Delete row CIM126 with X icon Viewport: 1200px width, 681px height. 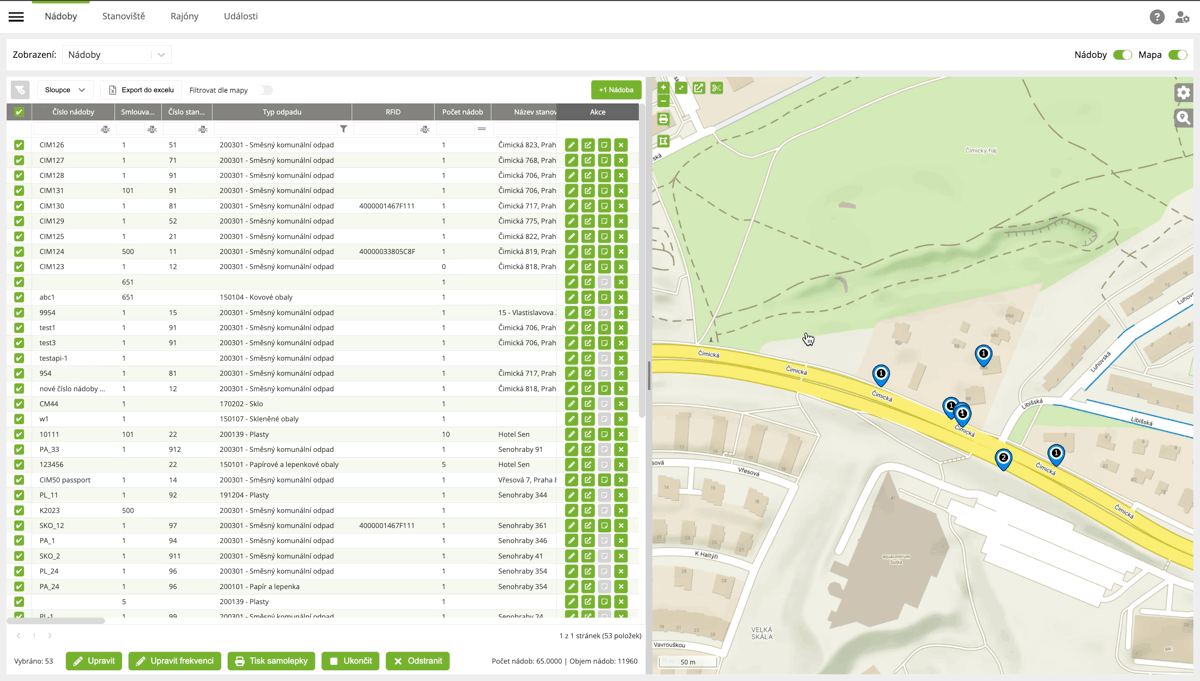[x=621, y=145]
